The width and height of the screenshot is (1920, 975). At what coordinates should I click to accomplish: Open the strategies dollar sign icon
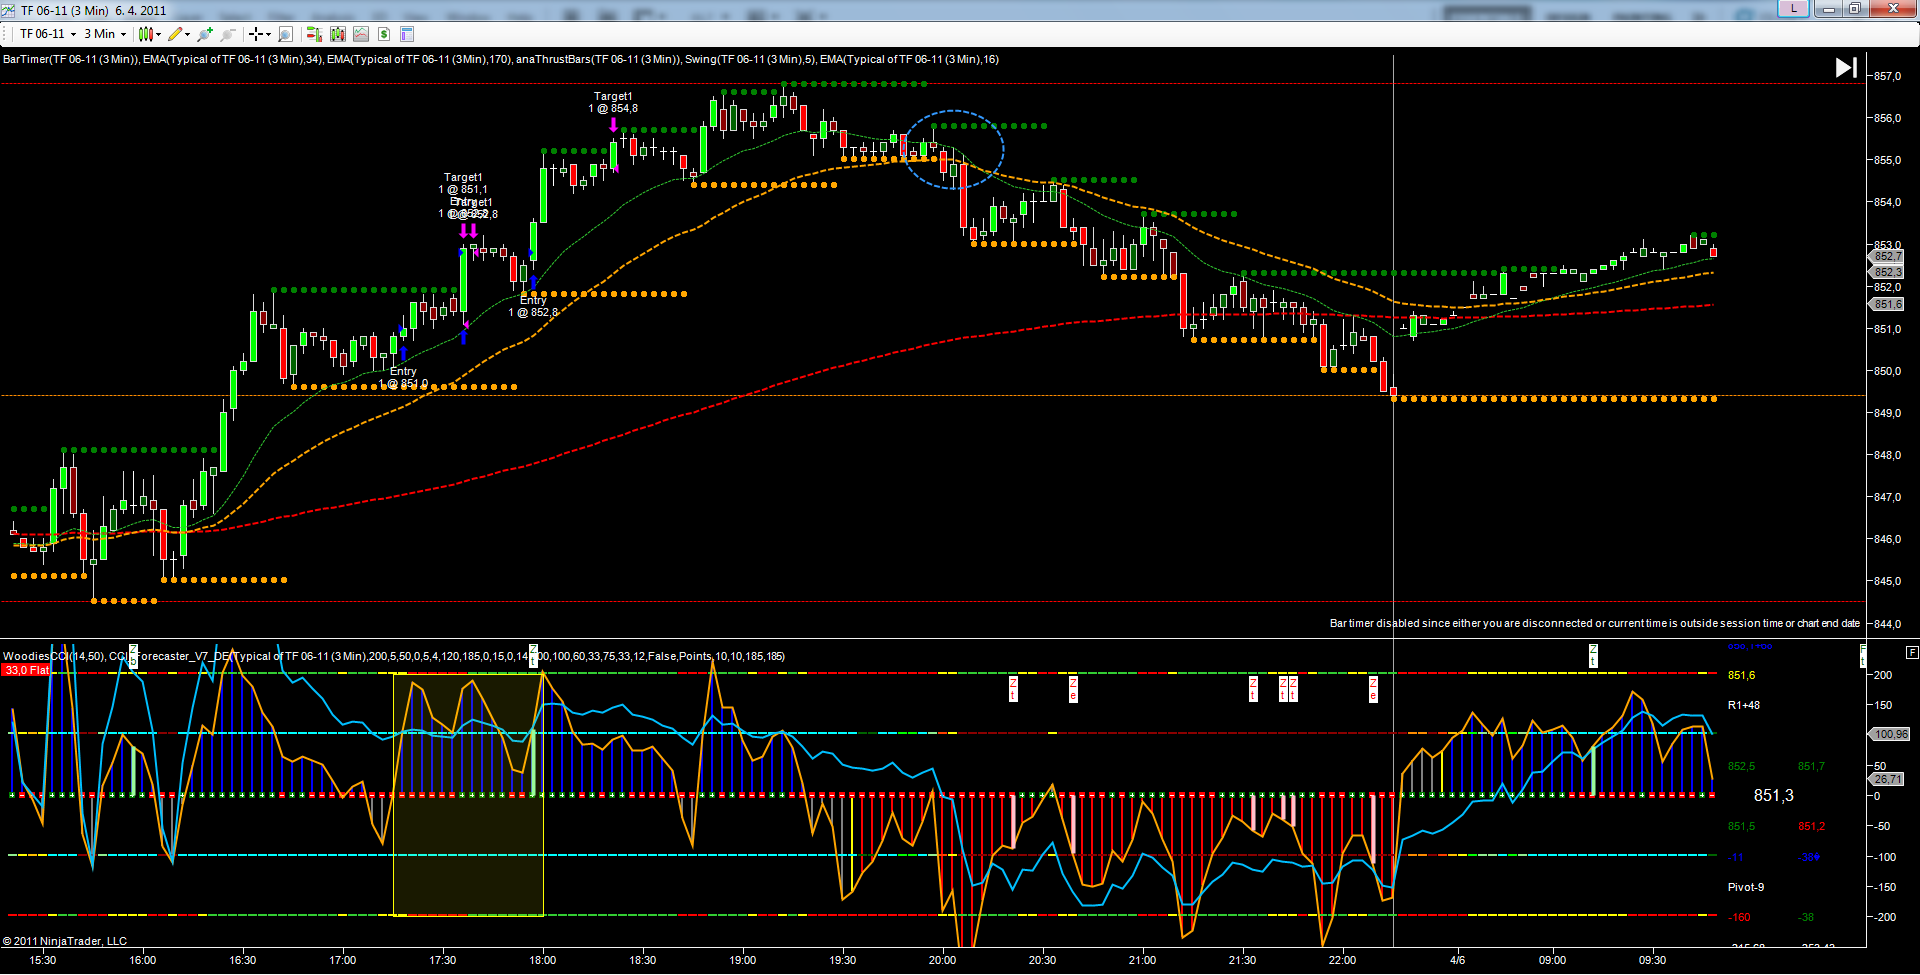pos(384,34)
